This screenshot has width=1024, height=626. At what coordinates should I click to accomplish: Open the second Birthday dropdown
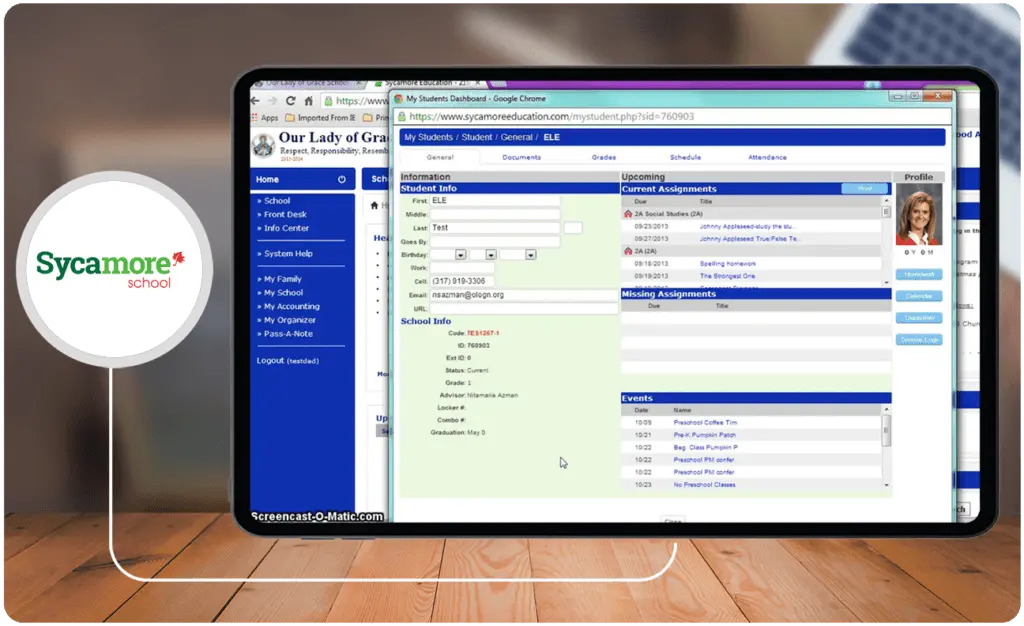[491, 255]
